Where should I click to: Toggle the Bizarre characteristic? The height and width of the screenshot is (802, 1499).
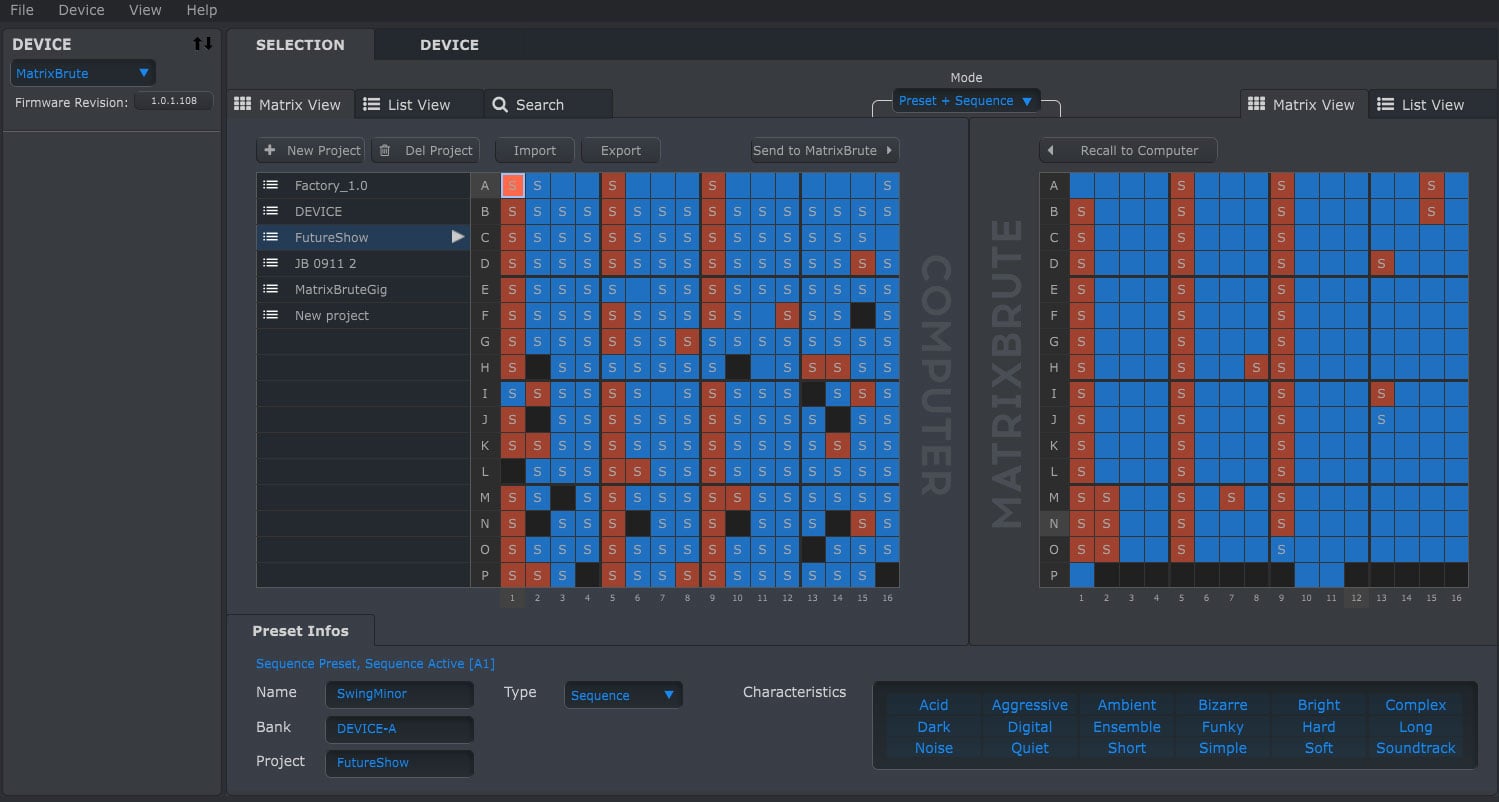click(x=1222, y=705)
